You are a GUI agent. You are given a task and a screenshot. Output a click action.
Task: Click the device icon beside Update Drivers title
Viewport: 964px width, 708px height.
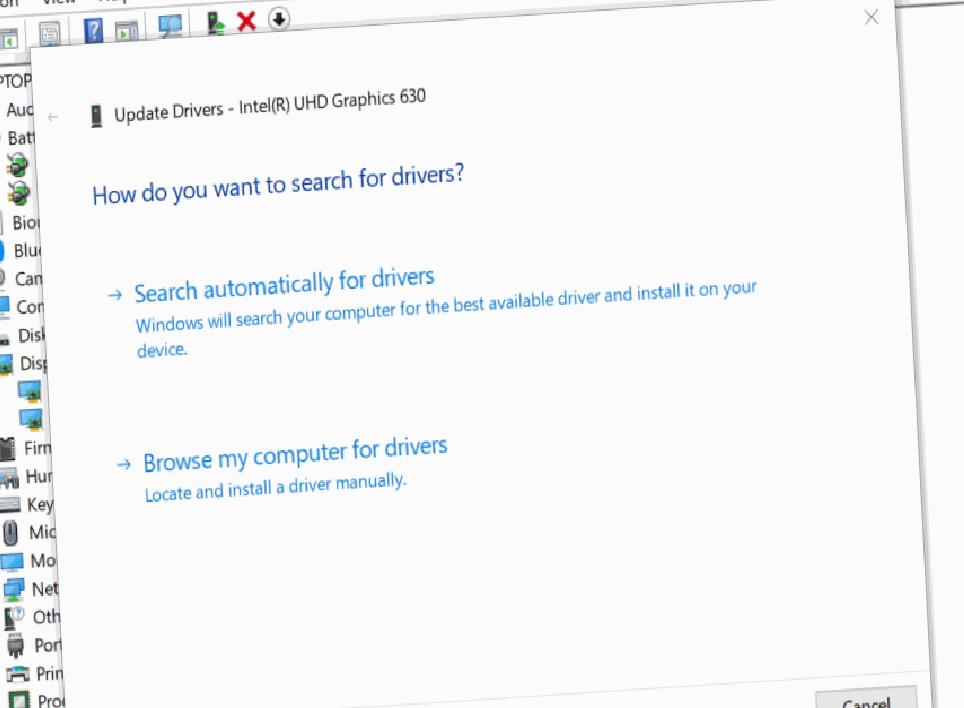point(97,116)
